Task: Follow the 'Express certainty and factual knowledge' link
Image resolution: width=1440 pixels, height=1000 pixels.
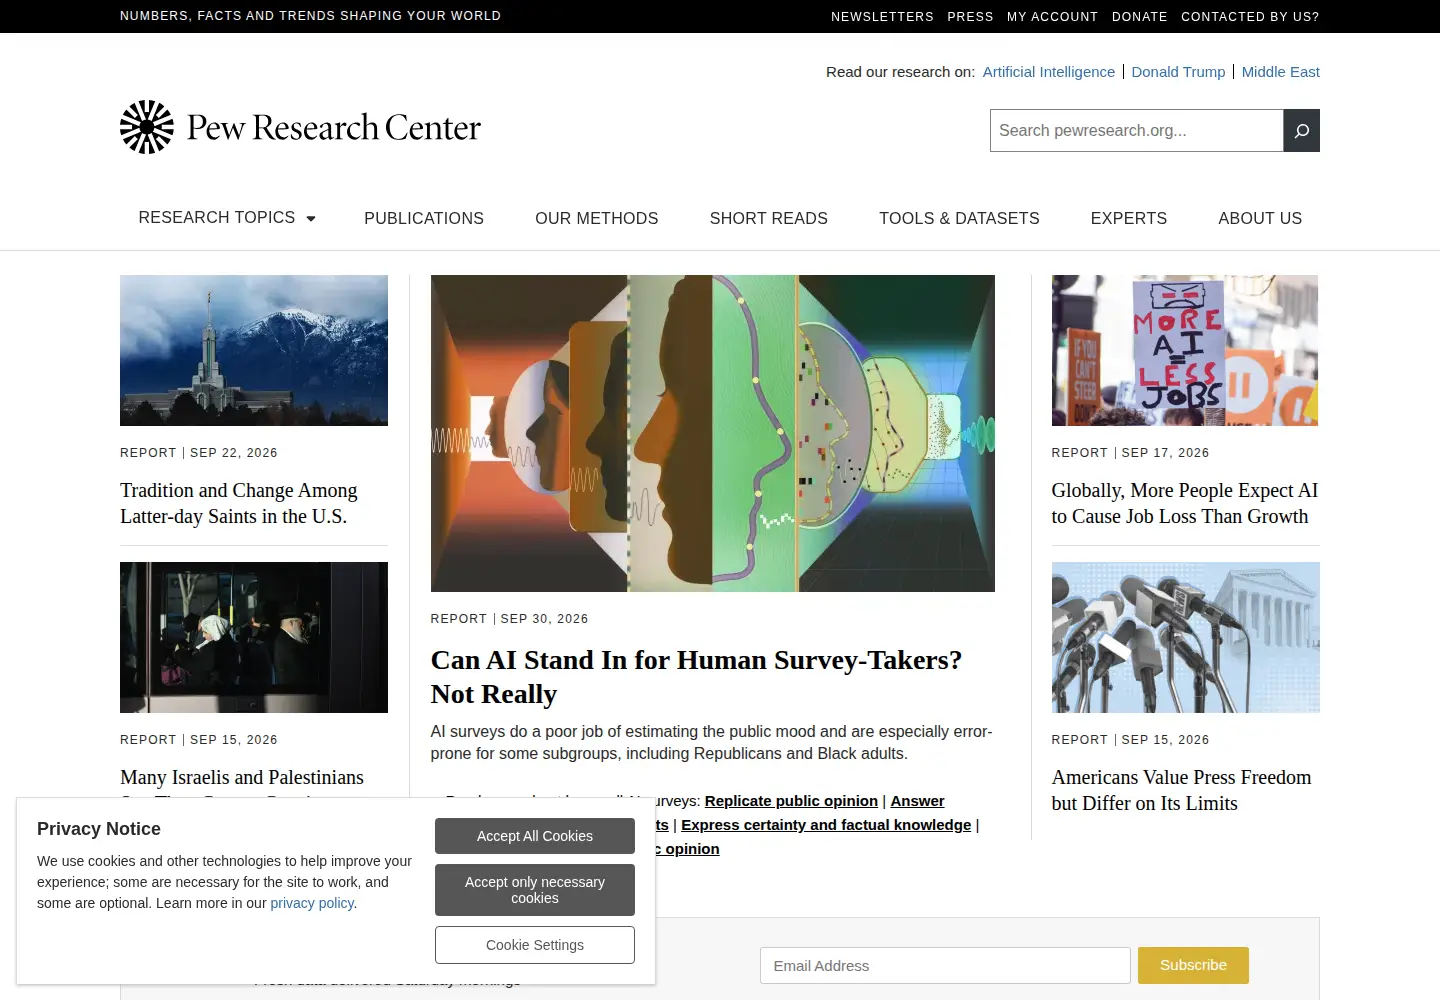Action: [x=826, y=825]
